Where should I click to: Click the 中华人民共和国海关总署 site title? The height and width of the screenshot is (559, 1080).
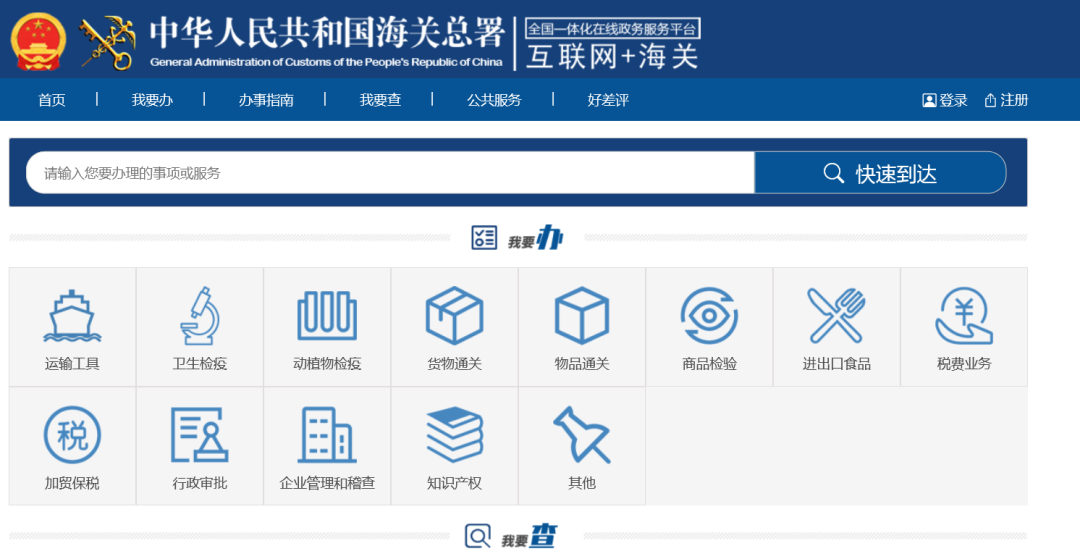pos(327,32)
